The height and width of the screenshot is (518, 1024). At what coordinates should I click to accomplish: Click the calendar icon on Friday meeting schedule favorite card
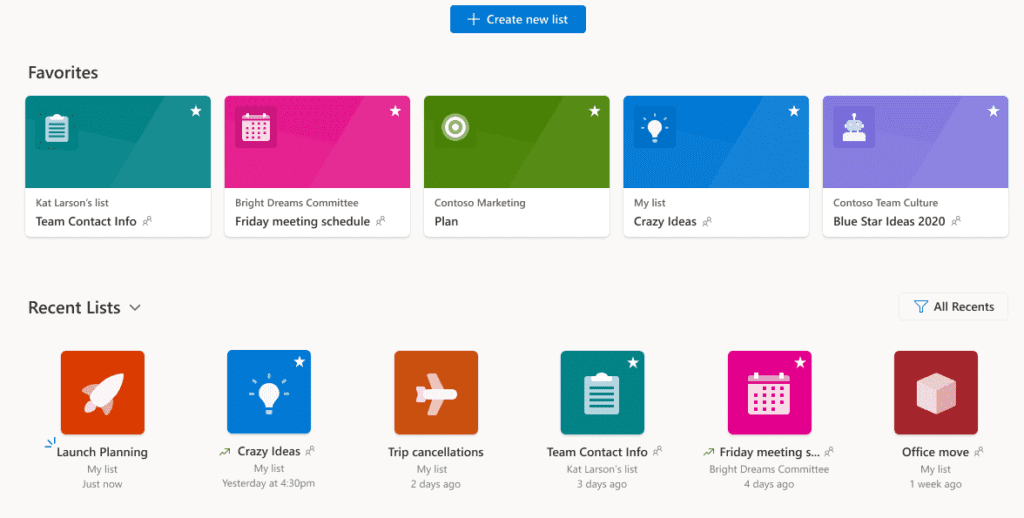(x=255, y=127)
